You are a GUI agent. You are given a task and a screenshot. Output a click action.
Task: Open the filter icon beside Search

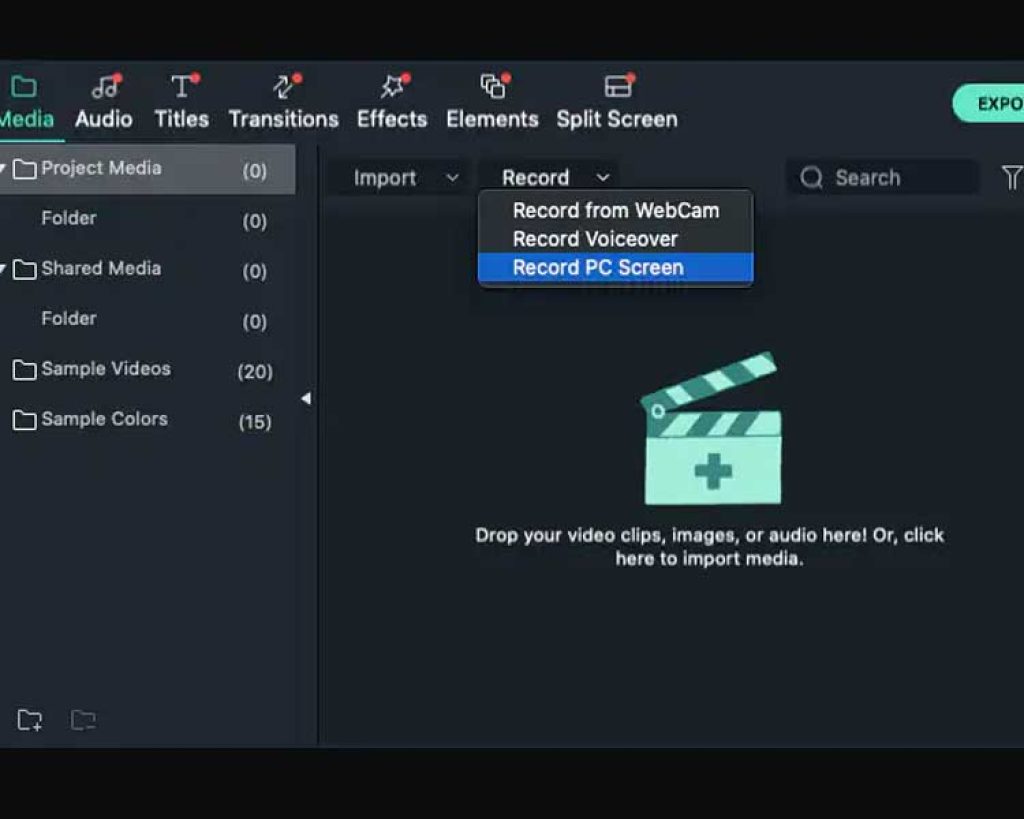click(1011, 178)
